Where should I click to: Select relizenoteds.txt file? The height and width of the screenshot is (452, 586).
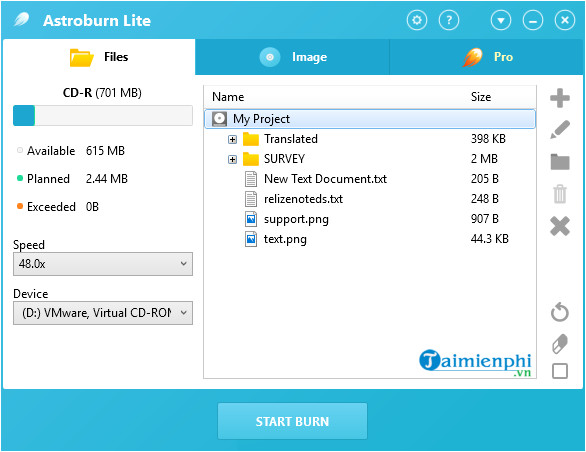click(x=370, y=199)
